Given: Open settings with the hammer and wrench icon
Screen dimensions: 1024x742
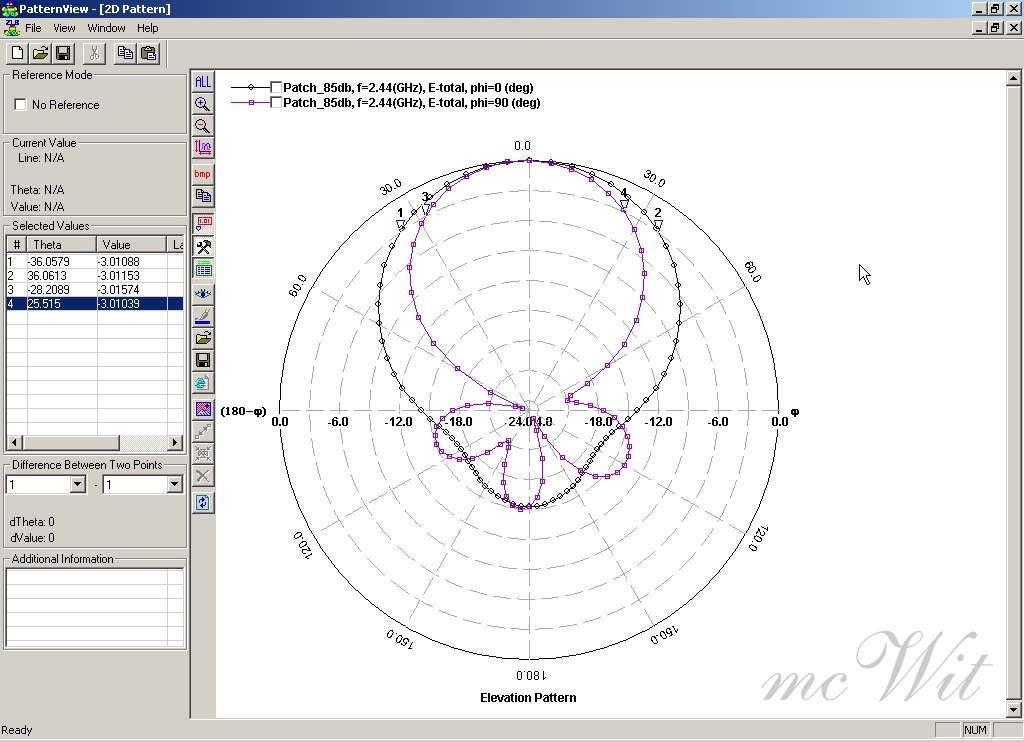Looking at the screenshot, I should [203, 247].
